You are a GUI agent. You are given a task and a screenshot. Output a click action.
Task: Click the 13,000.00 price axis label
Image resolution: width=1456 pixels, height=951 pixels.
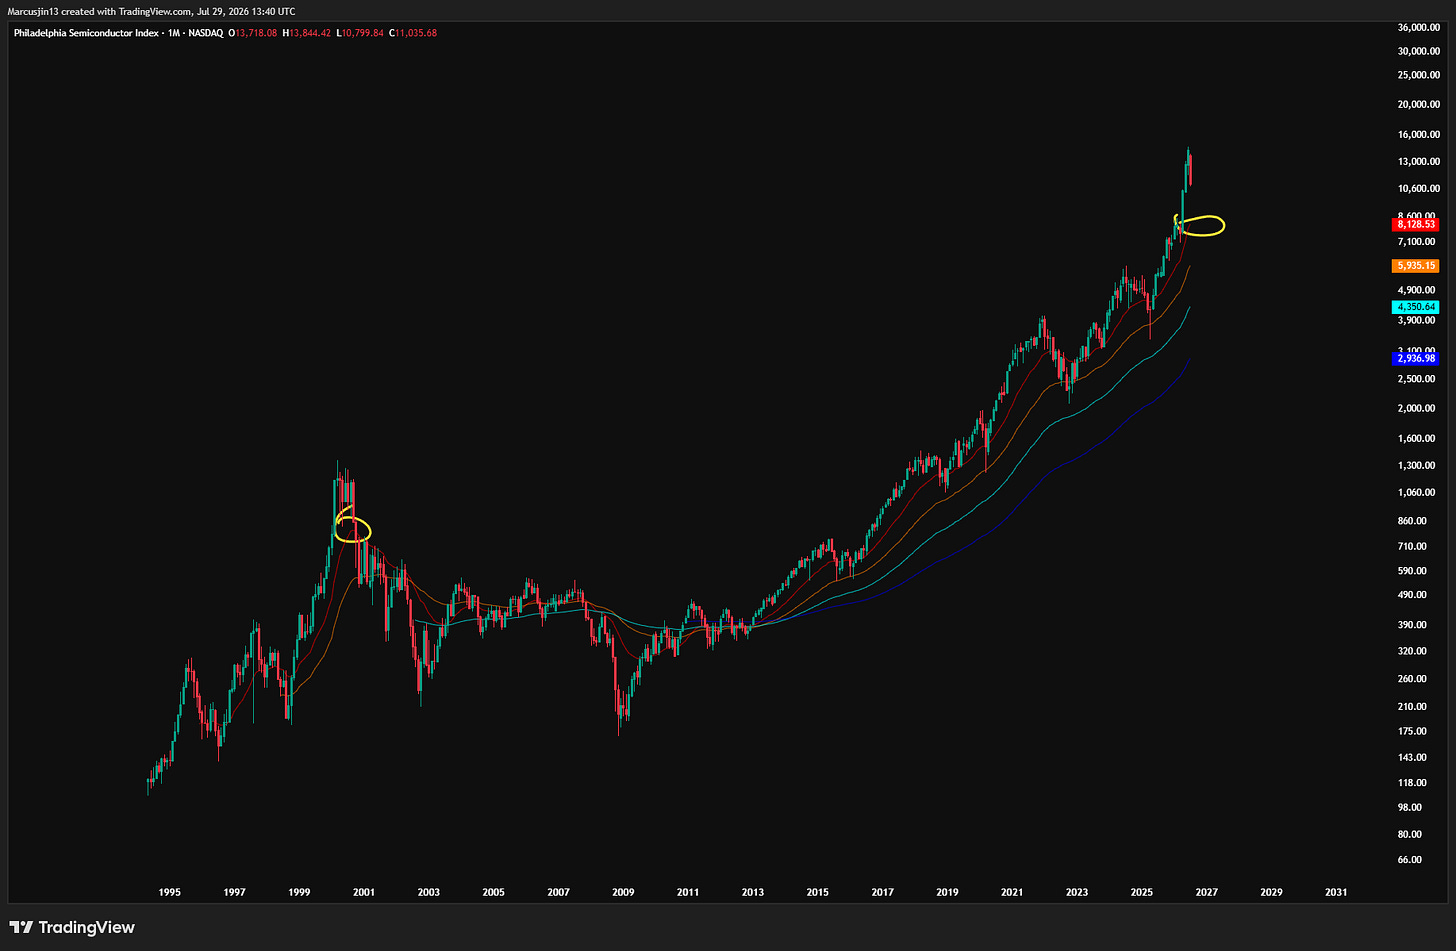[x=1418, y=161]
